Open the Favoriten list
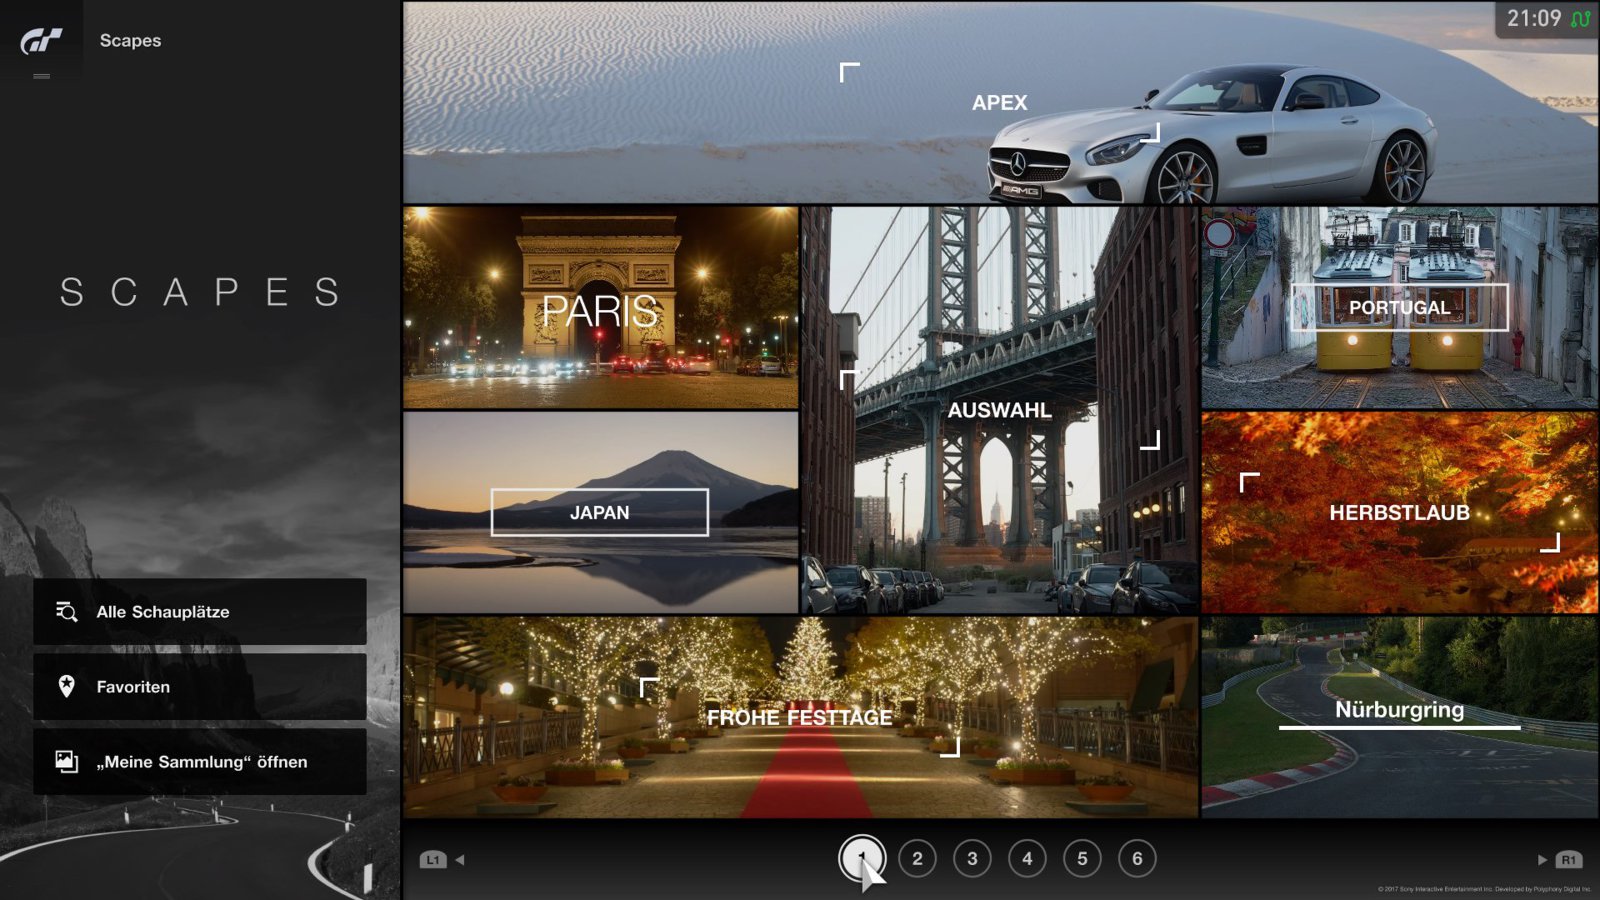This screenshot has height=900, width=1600. [200, 687]
